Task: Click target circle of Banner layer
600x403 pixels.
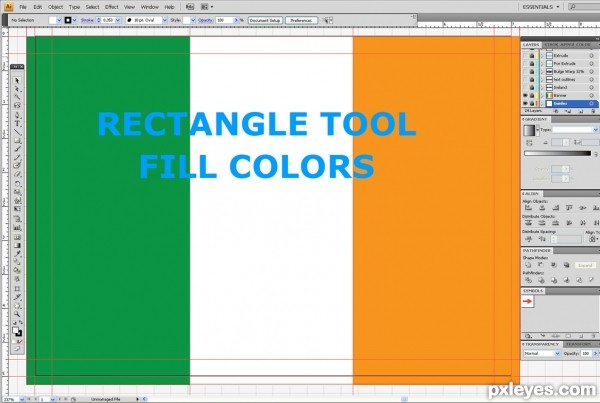Action: pyautogui.click(x=592, y=95)
